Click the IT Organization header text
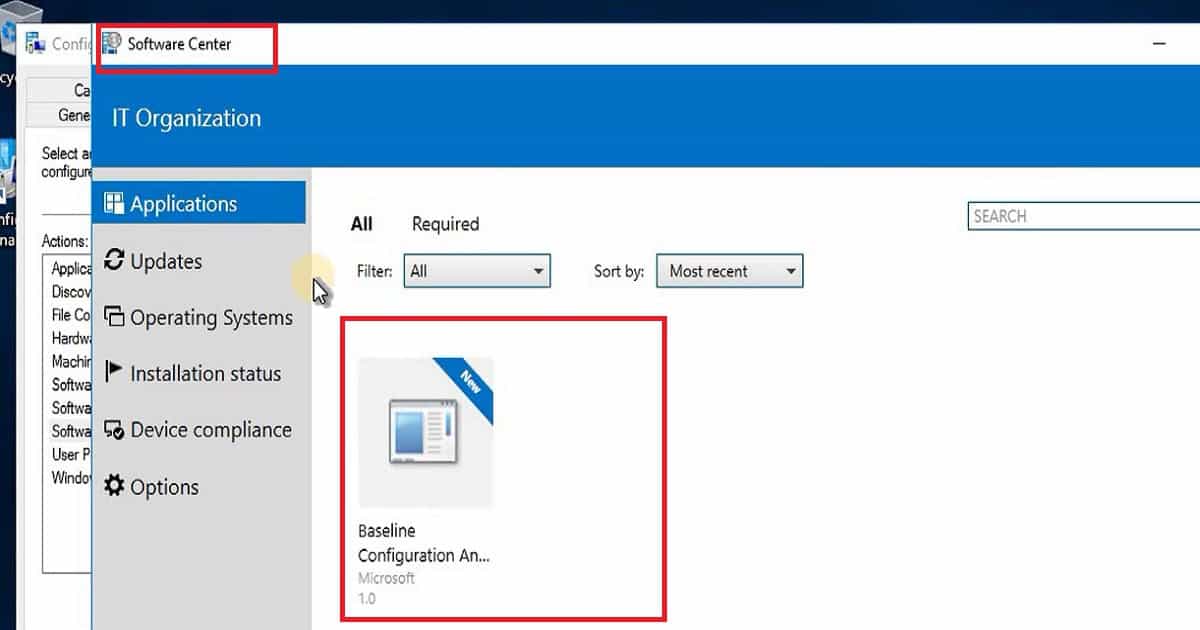1200x630 pixels. point(186,118)
